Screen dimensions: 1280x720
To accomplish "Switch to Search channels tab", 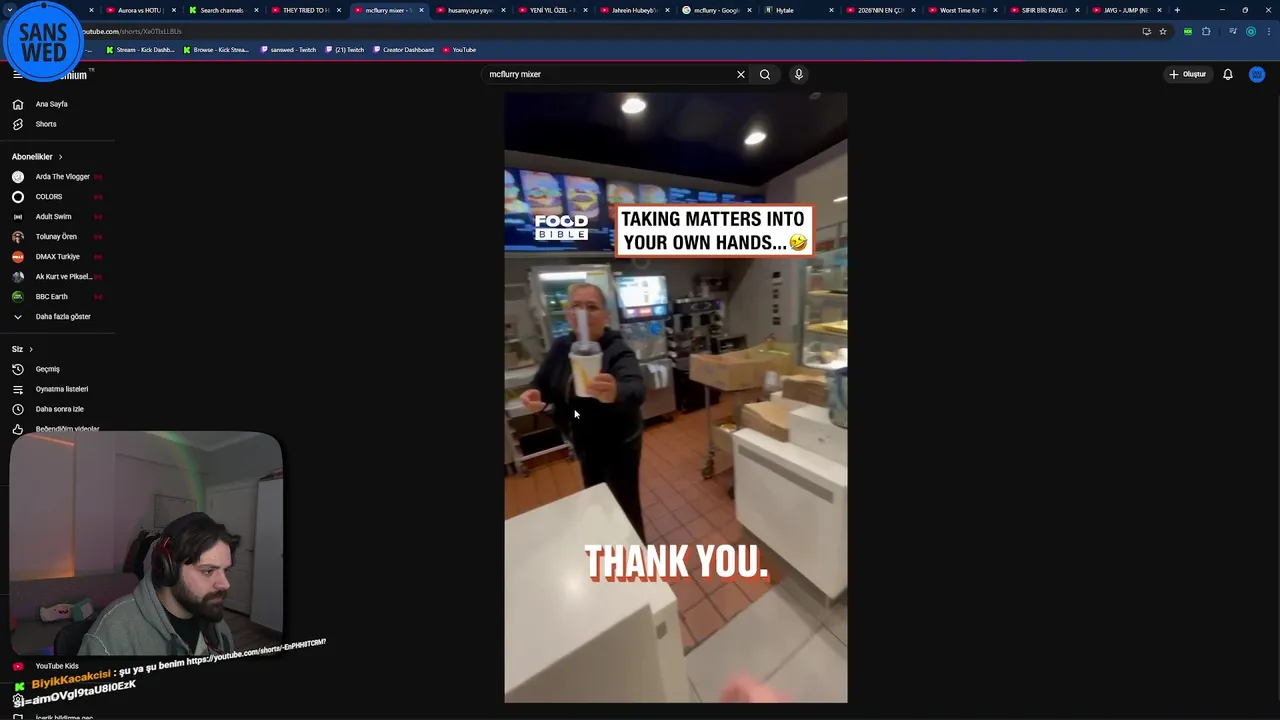I will [221, 10].
